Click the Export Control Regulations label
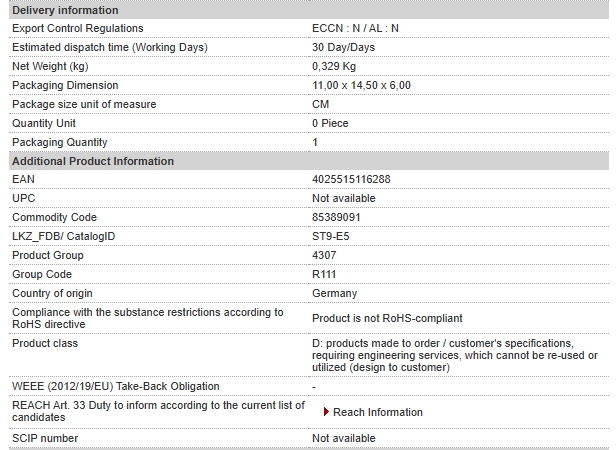Screen dimensions: 616x450 click(78, 28)
